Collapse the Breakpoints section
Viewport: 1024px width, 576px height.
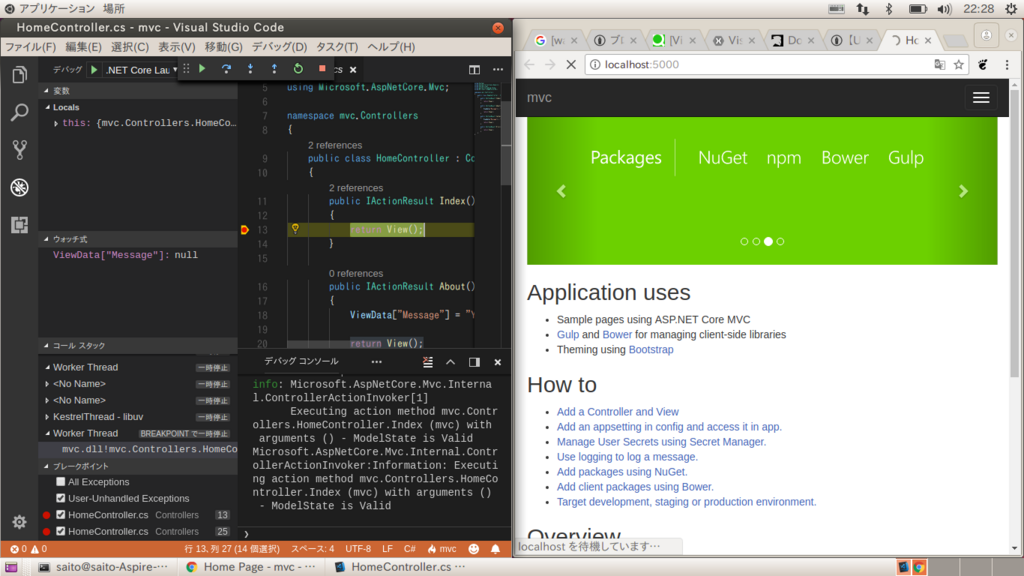pos(46,466)
